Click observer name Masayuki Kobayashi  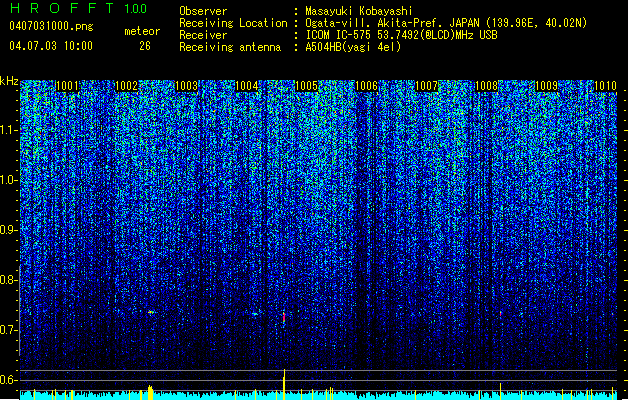point(359,11)
